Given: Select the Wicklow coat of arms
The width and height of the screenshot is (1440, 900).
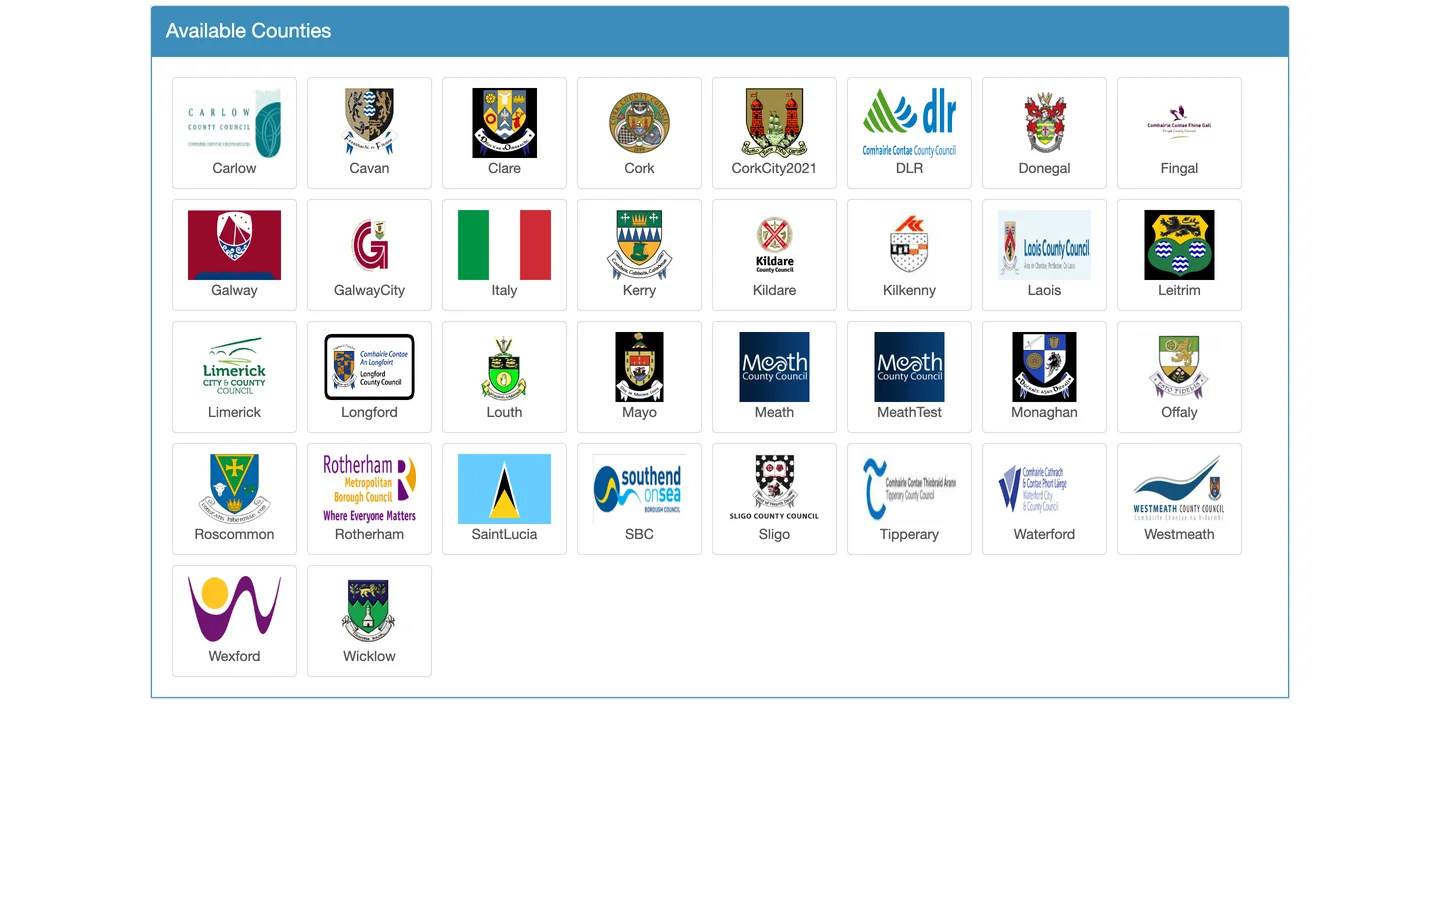Looking at the screenshot, I should tap(369, 611).
